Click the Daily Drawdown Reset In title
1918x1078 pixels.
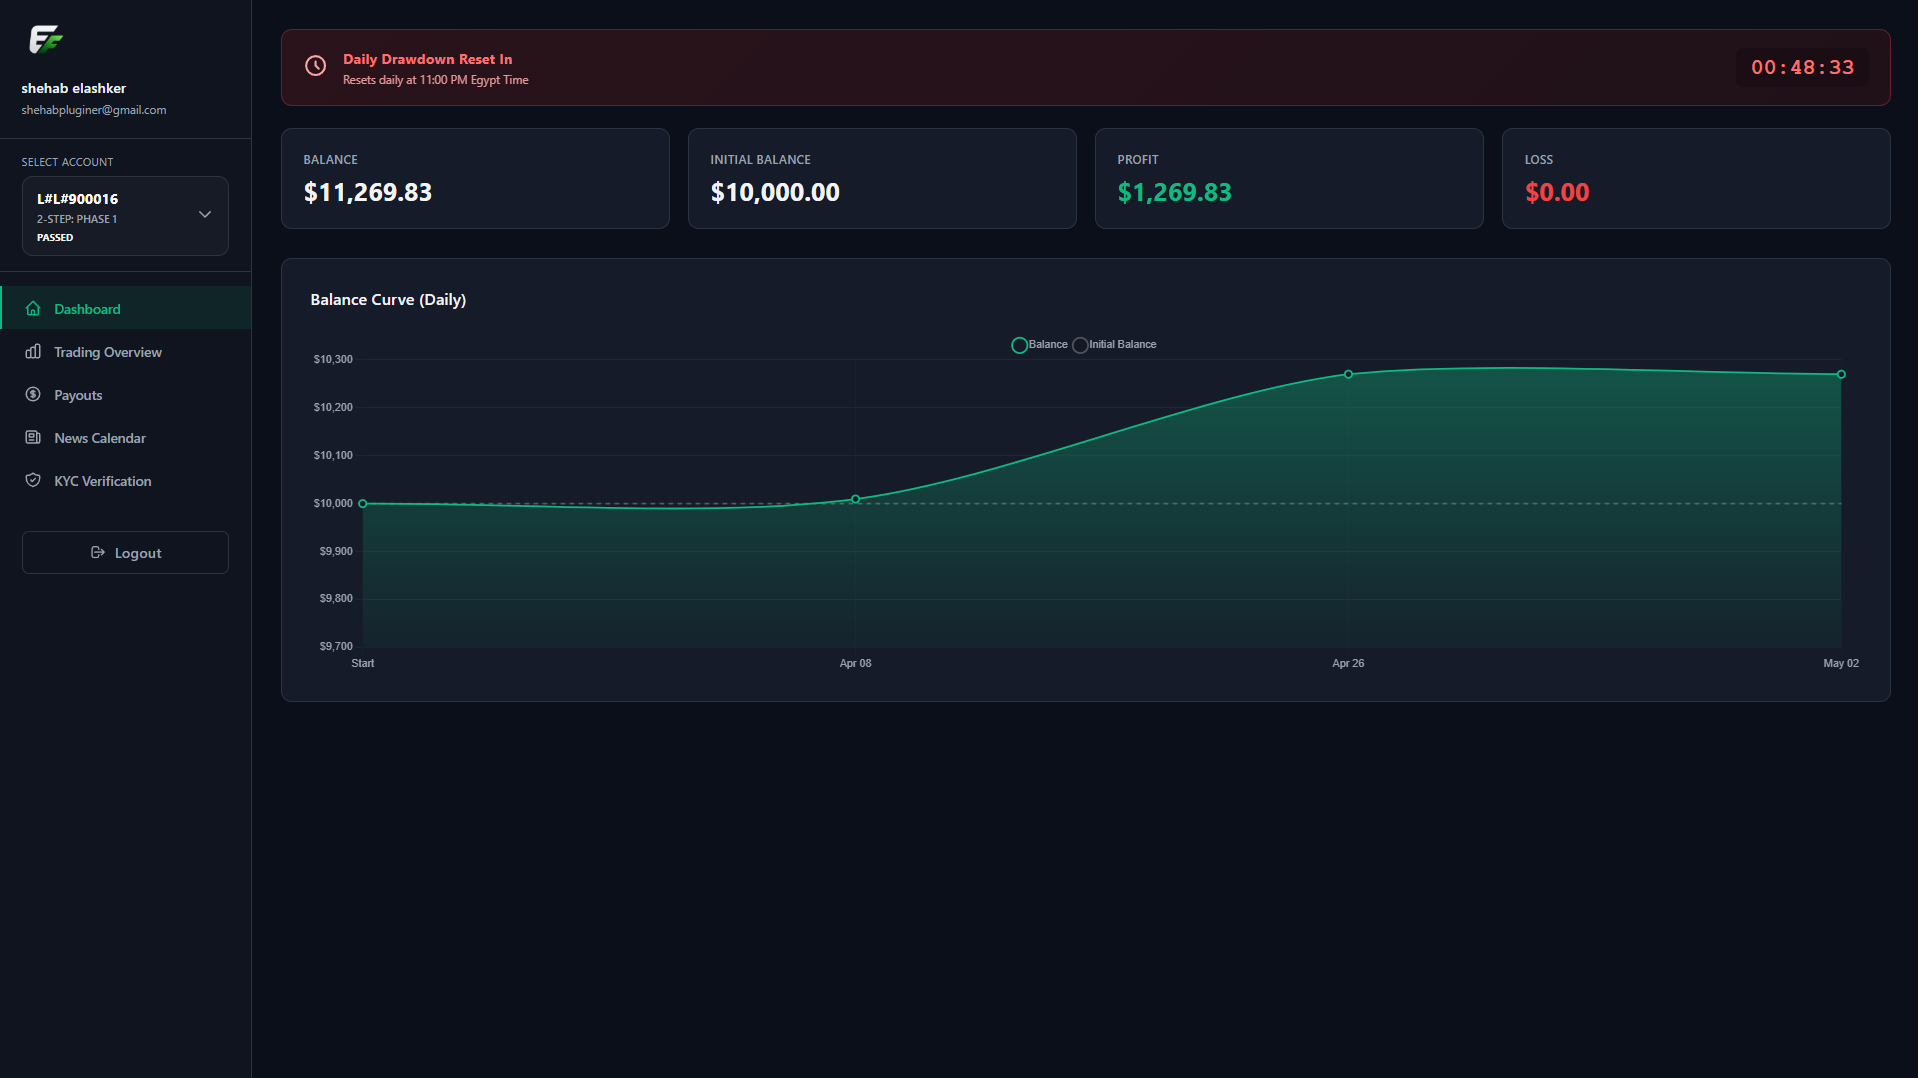click(x=427, y=59)
